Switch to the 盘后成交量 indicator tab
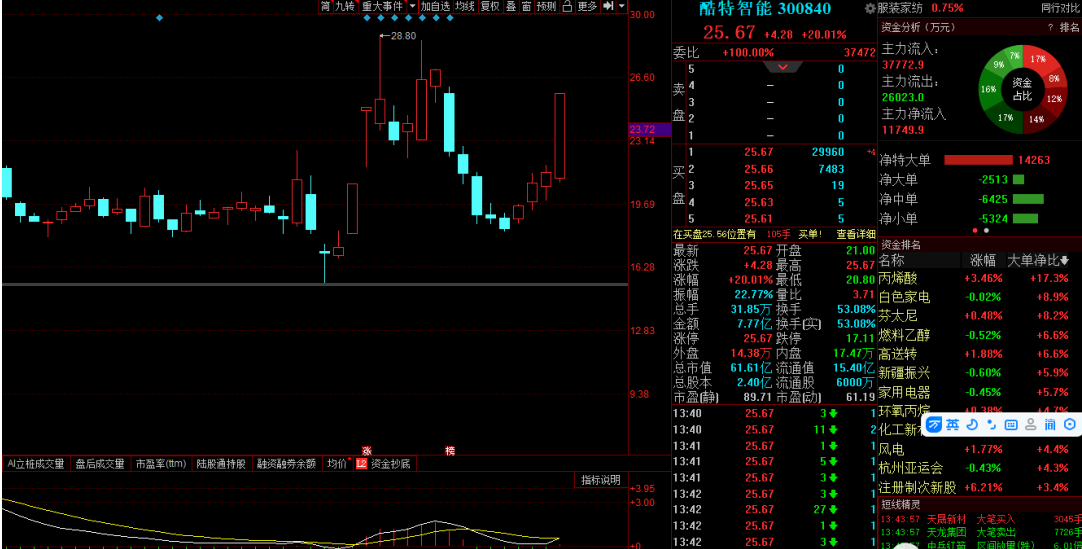 point(100,463)
